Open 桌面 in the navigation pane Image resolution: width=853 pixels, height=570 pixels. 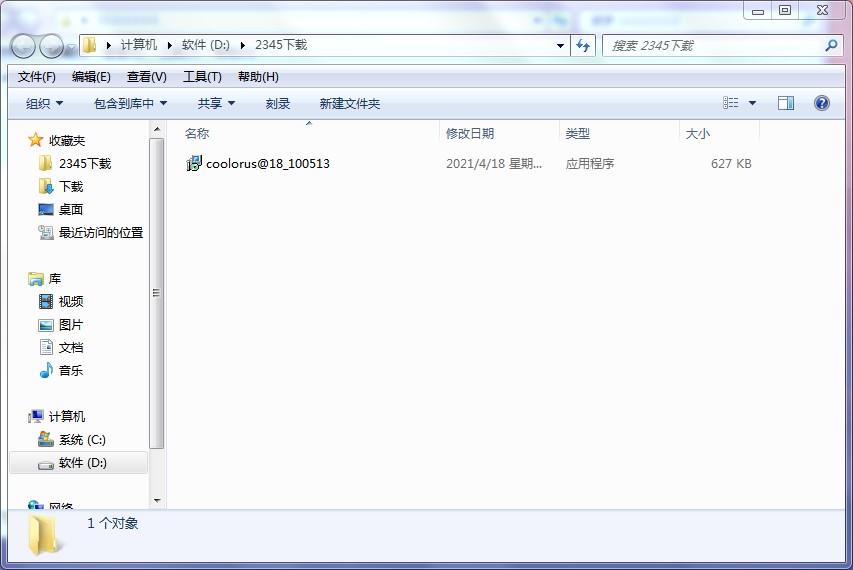pyautogui.click(x=71, y=209)
